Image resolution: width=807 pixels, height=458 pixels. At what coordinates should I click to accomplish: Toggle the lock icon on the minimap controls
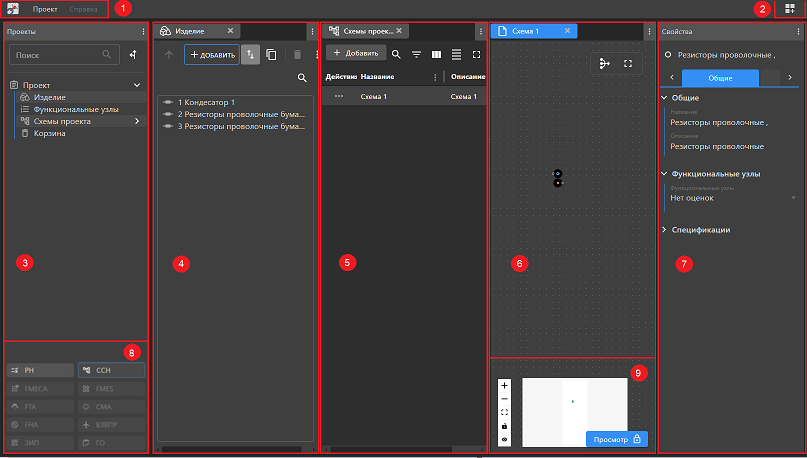pos(504,426)
